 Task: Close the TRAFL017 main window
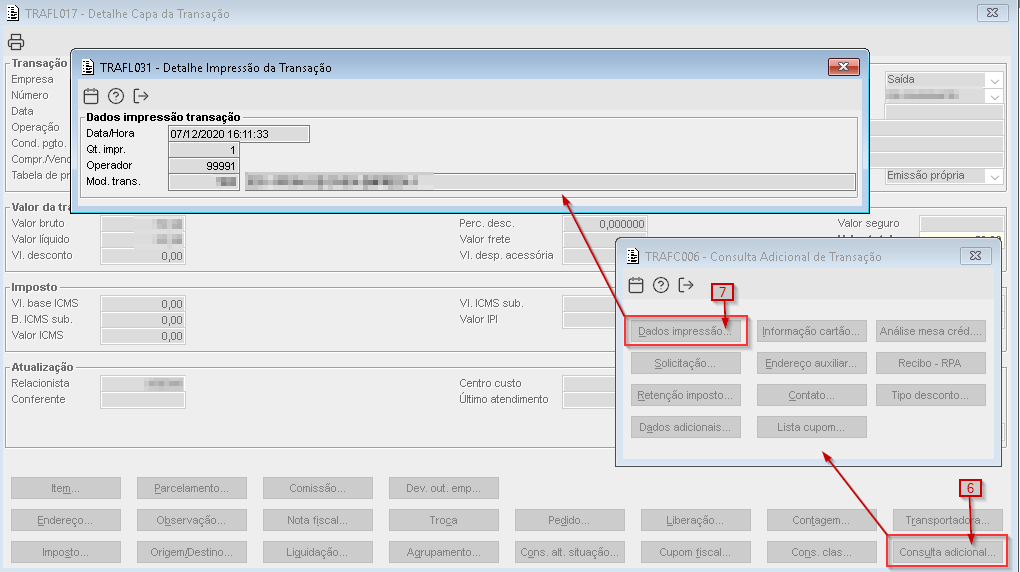993,12
